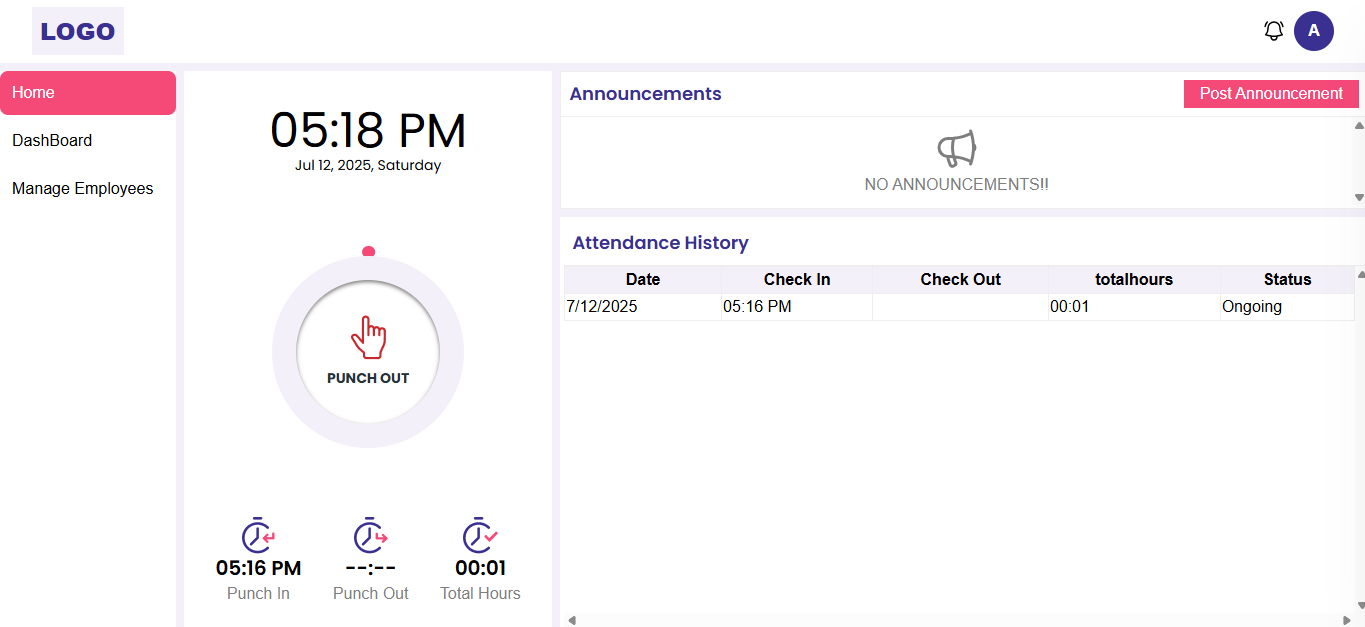Click the red hand pointer icon
The height and width of the screenshot is (627, 1365).
pyautogui.click(x=368, y=338)
